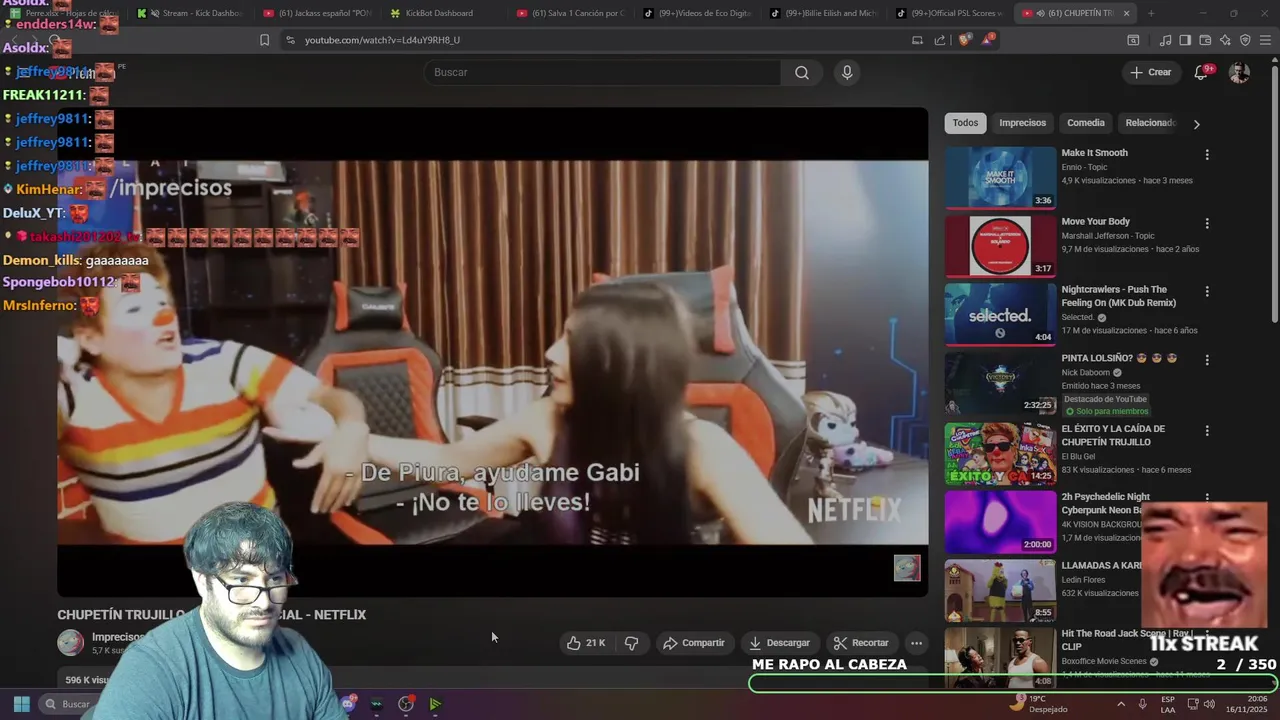Click the YouTube search magnifier button
Viewport: 1280px width, 720px height.
coord(802,72)
